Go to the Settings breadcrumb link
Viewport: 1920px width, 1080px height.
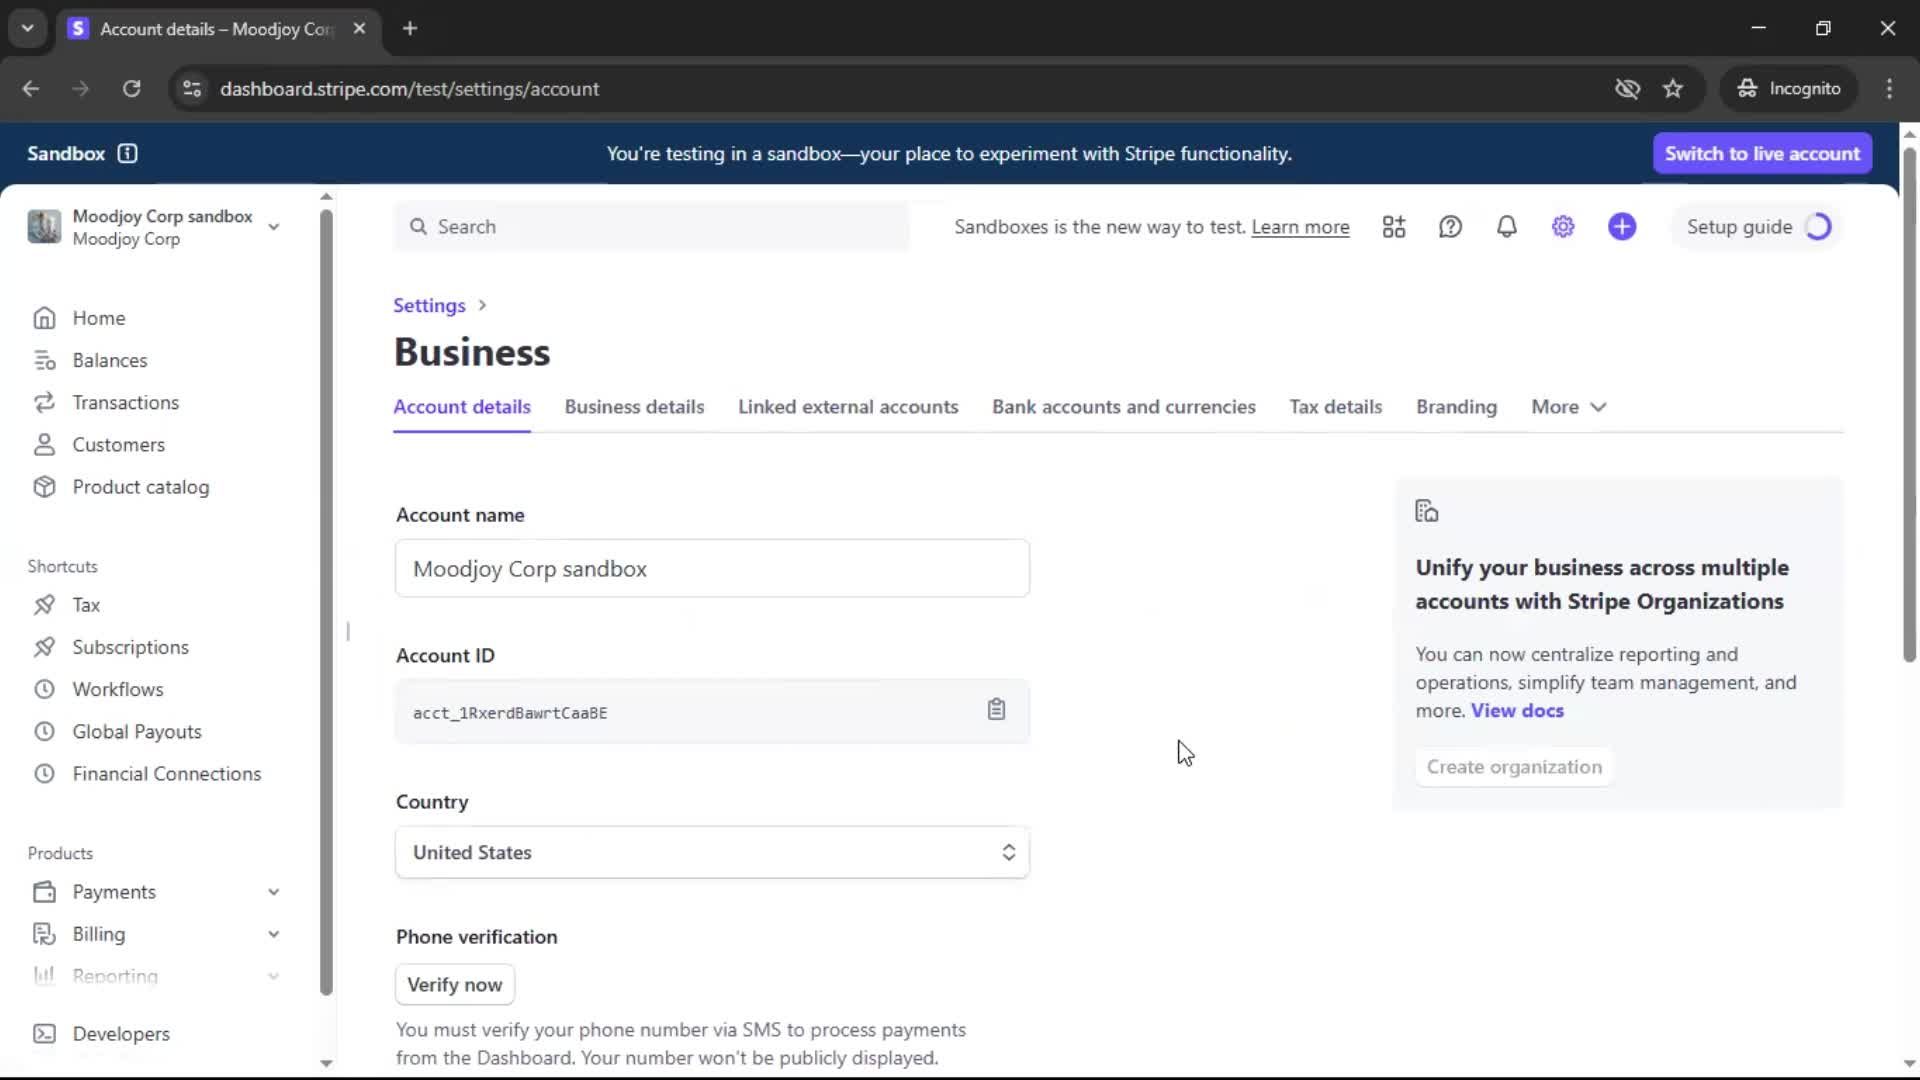tap(429, 305)
